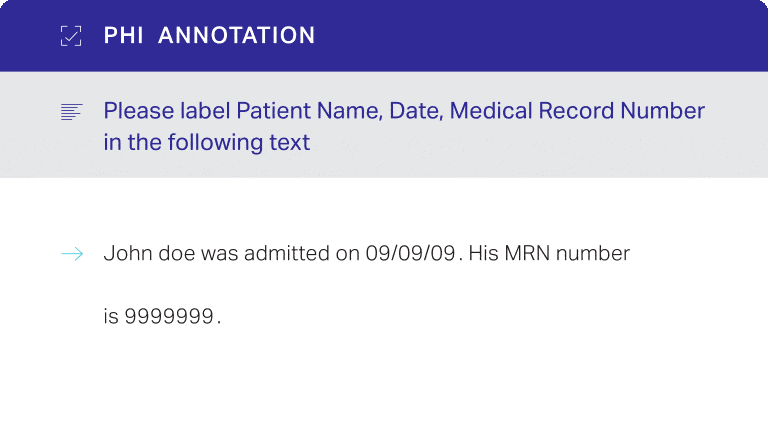768x432 pixels.
Task: Select the number 9999999 in the text
Action: point(169,317)
